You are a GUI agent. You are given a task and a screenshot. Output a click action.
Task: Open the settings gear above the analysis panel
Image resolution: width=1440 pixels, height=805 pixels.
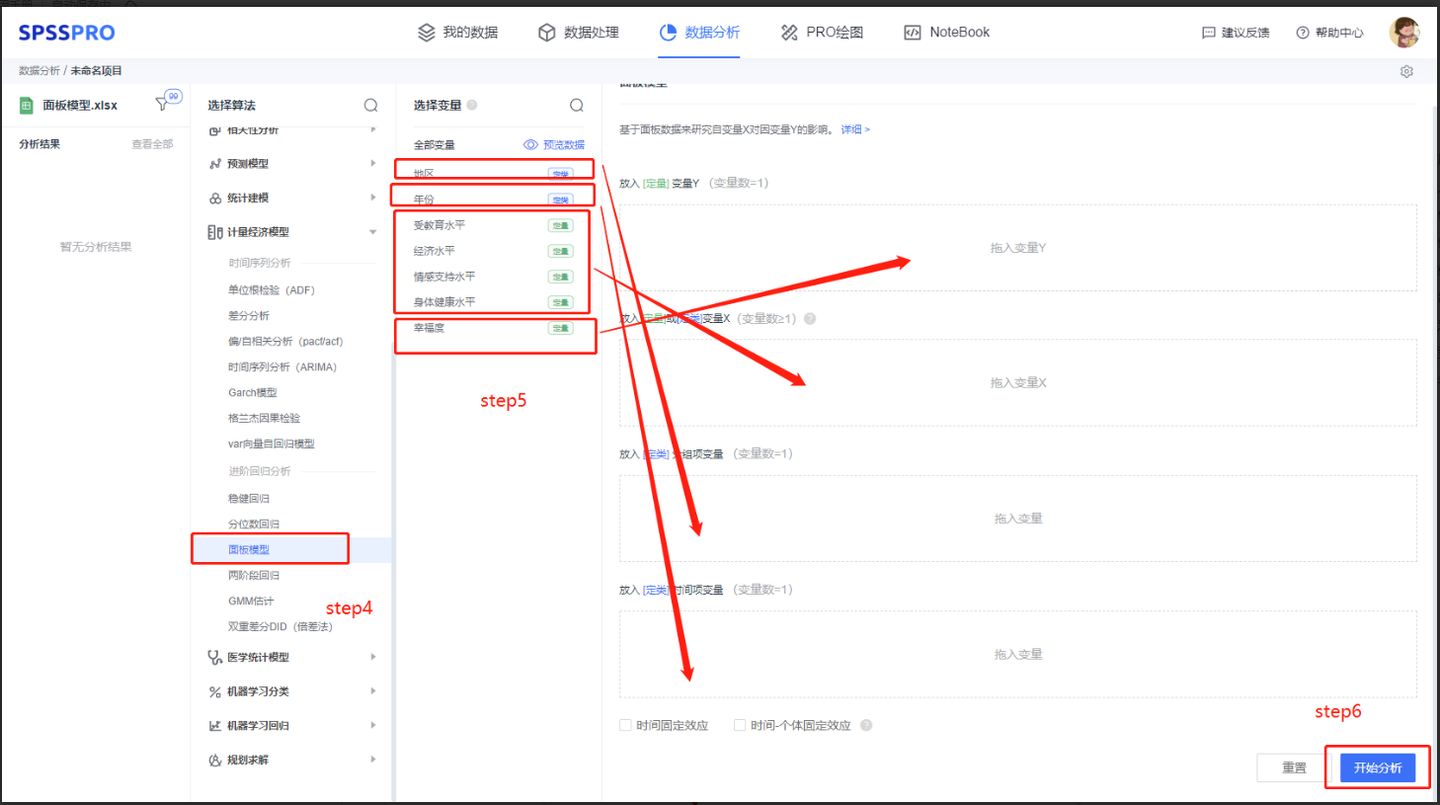click(x=1406, y=71)
